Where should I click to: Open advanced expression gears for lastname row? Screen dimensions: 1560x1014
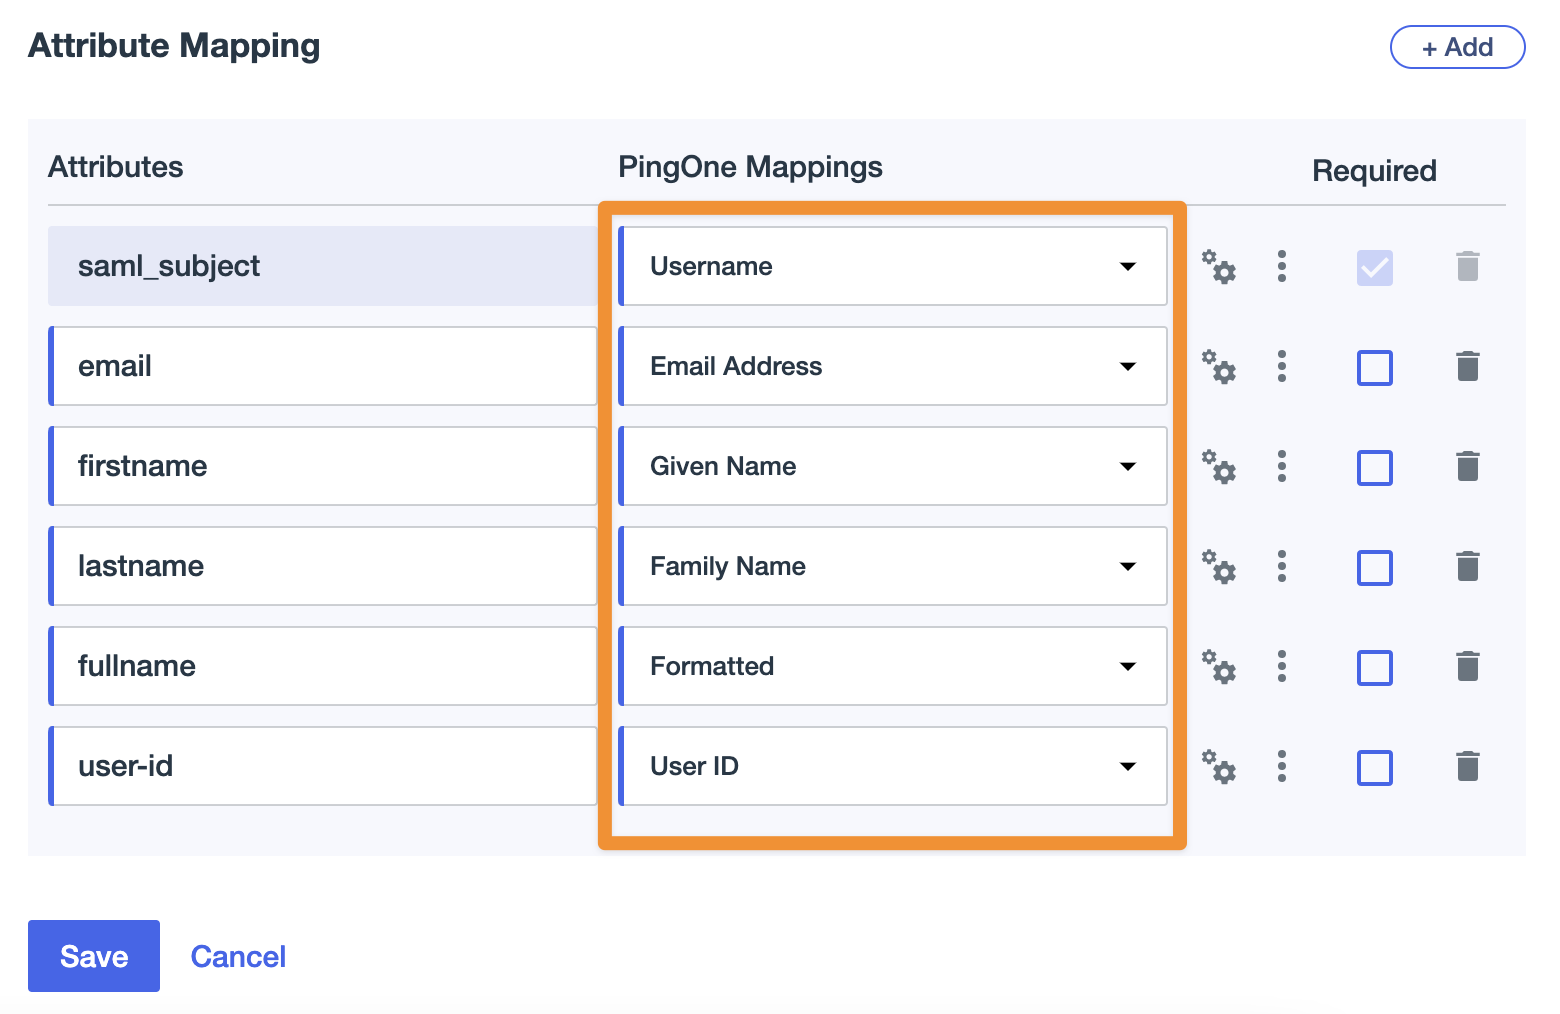point(1219,566)
